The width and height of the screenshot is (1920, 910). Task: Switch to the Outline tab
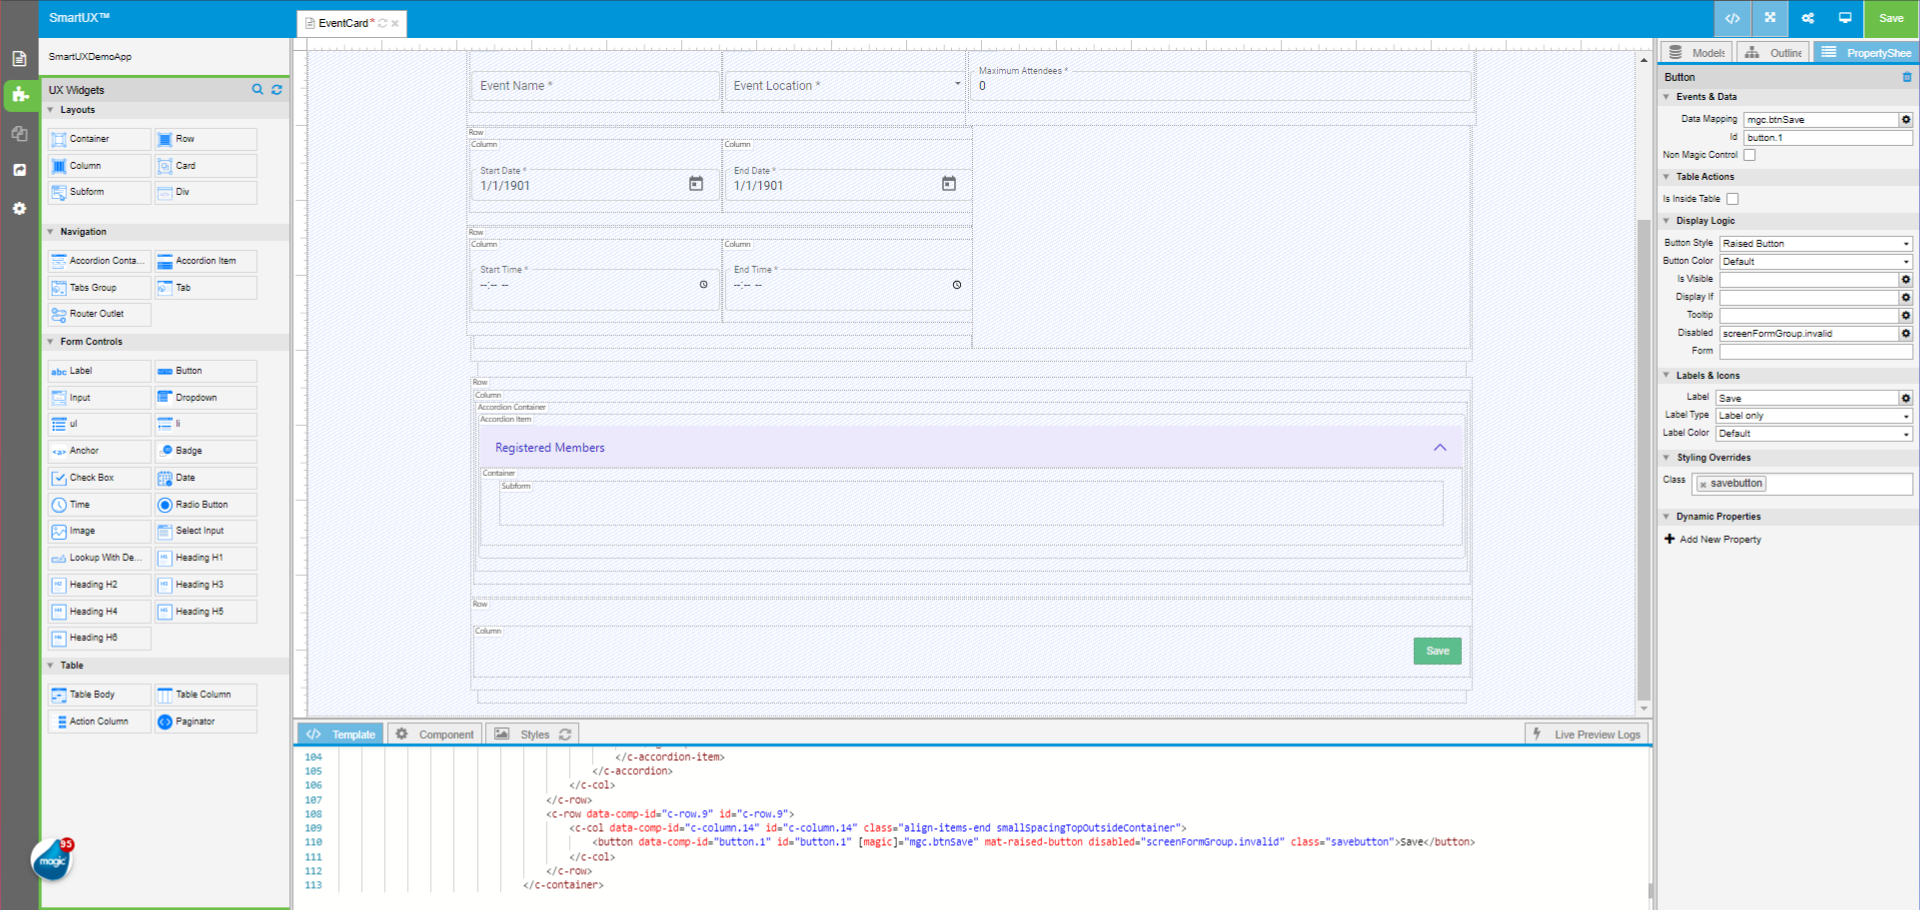tap(1774, 53)
